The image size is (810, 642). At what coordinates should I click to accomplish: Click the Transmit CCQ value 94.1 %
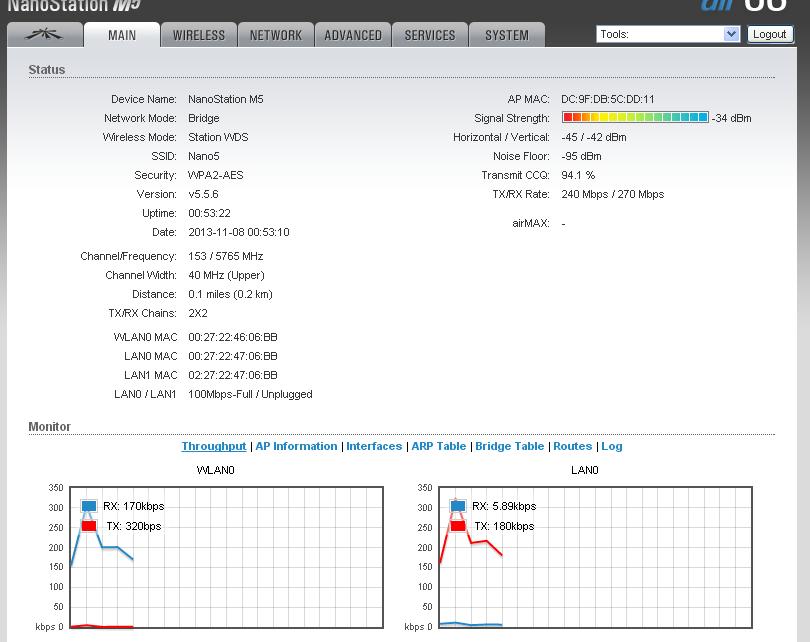click(x=578, y=175)
